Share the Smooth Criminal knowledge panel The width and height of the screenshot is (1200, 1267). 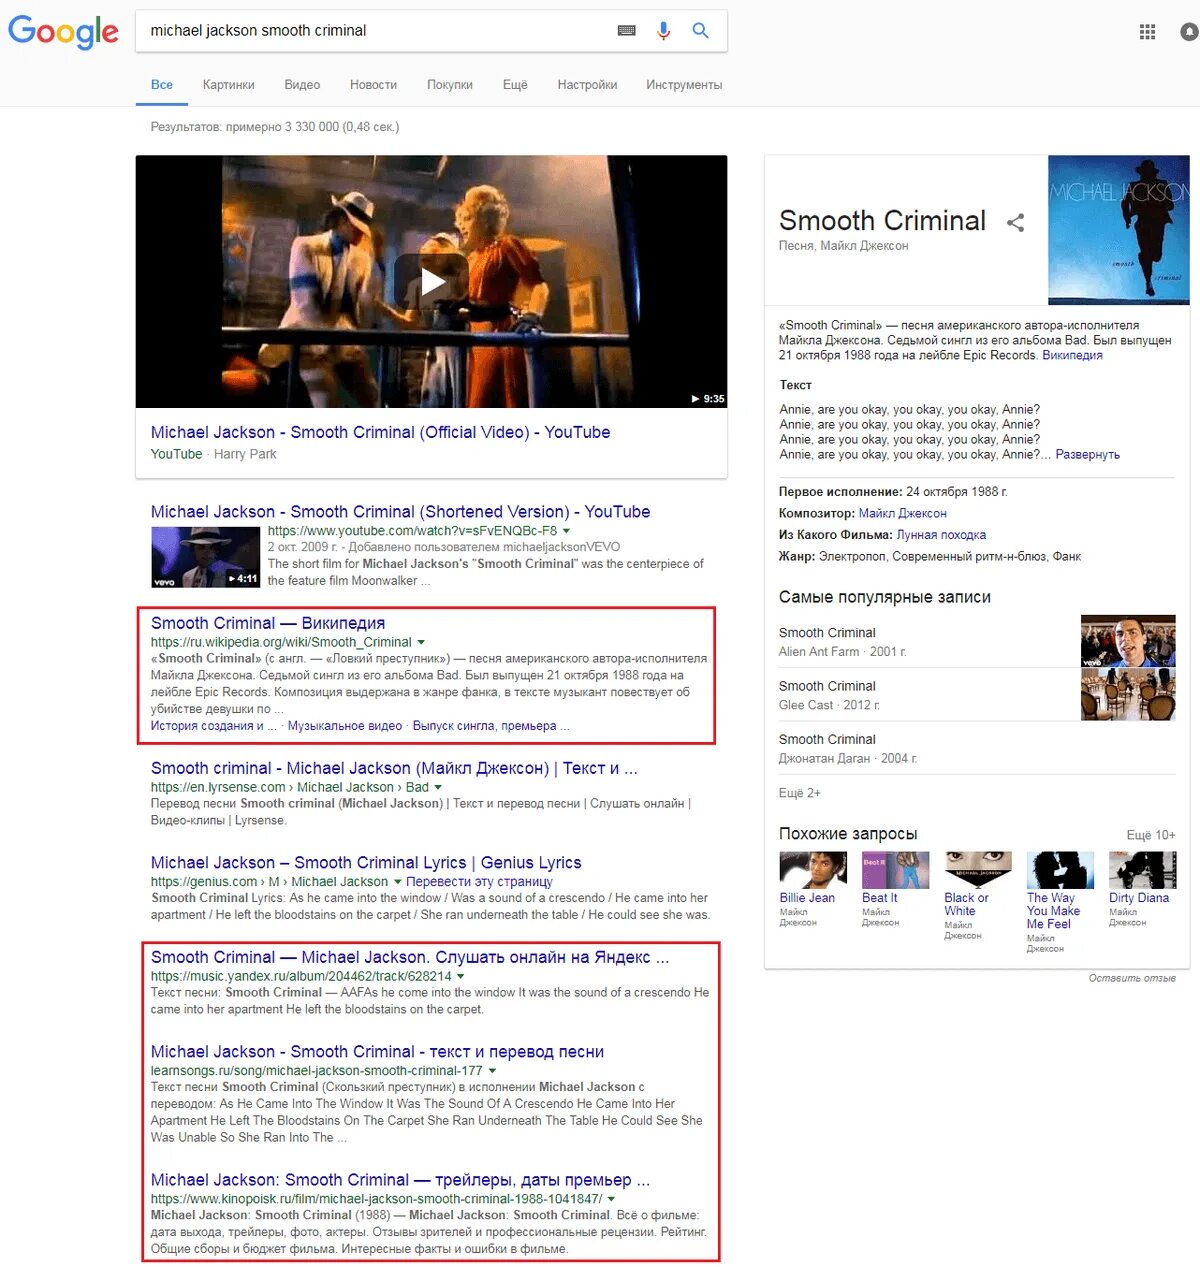coord(1015,223)
